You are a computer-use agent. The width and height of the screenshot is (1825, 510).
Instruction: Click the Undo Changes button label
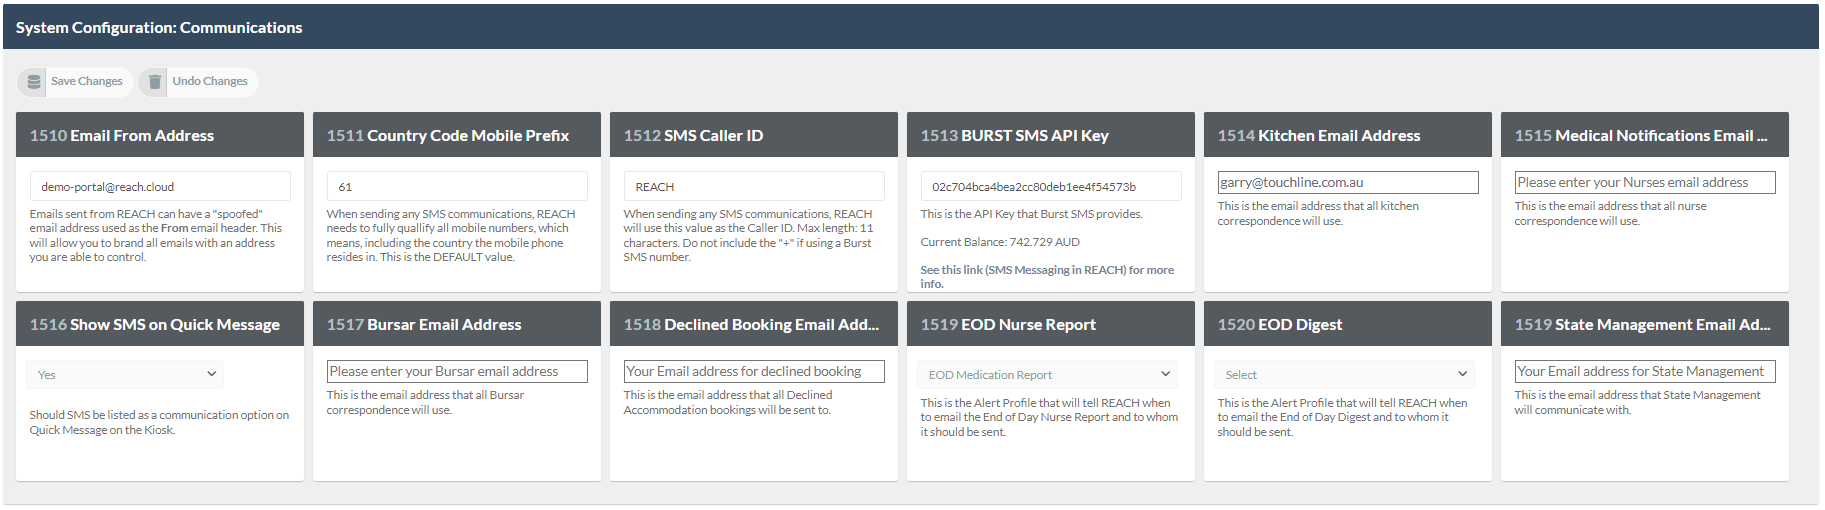(x=210, y=82)
